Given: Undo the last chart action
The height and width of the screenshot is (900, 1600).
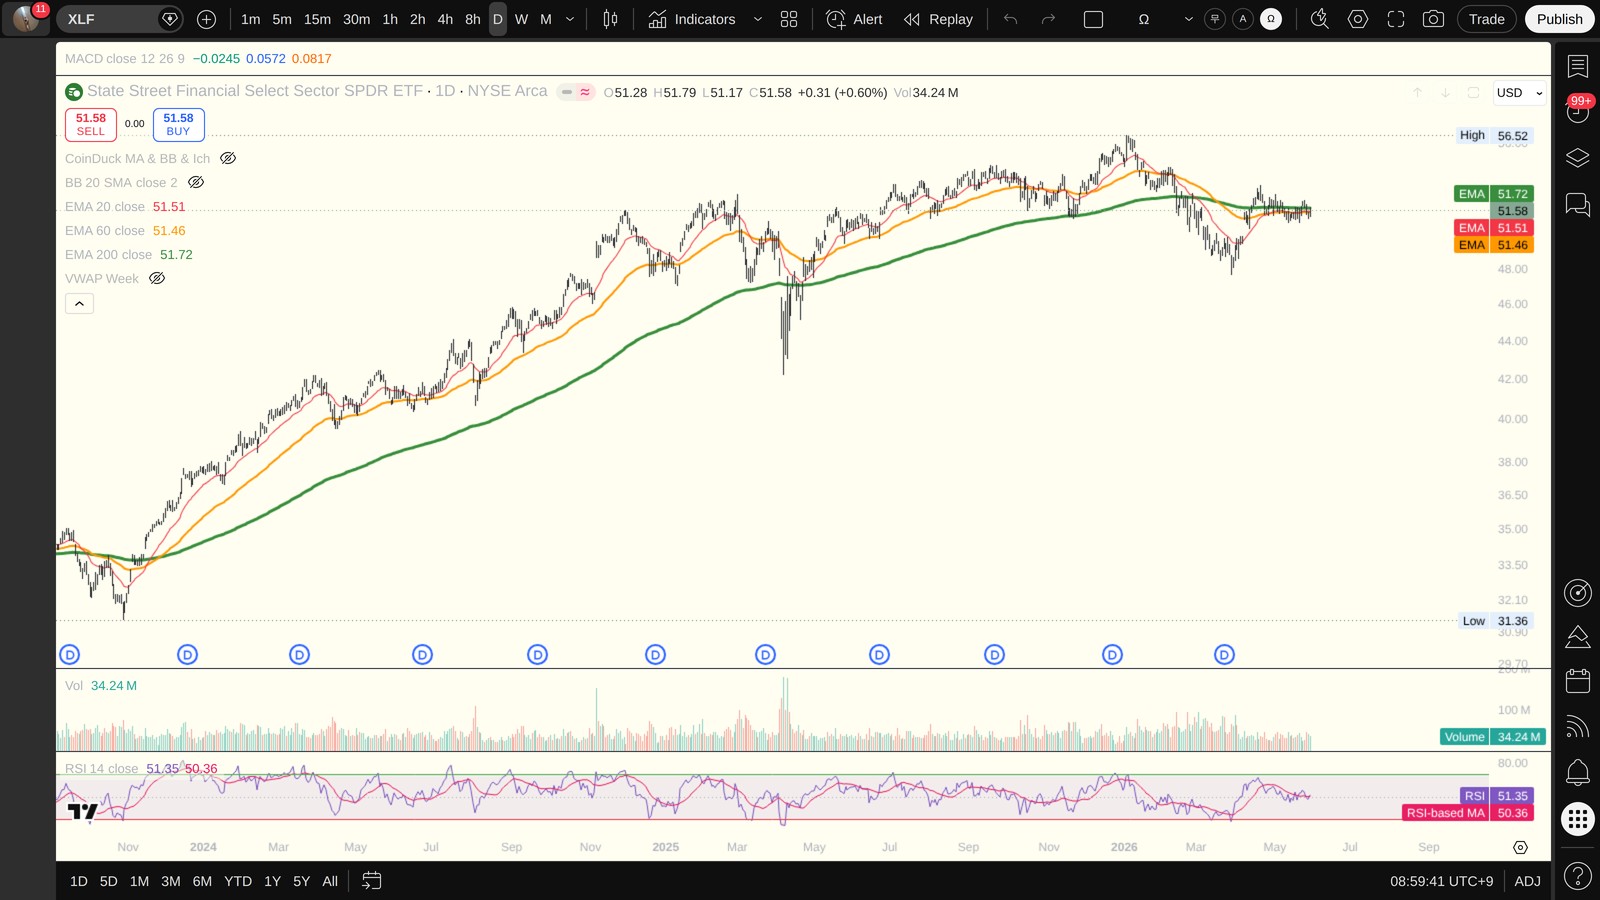Looking at the screenshot, I should (x=1010, y=19).
